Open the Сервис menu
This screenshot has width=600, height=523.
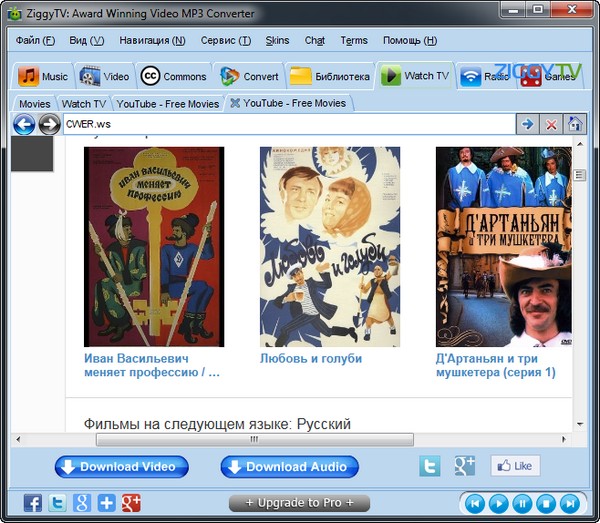click(x=225, y=41)
